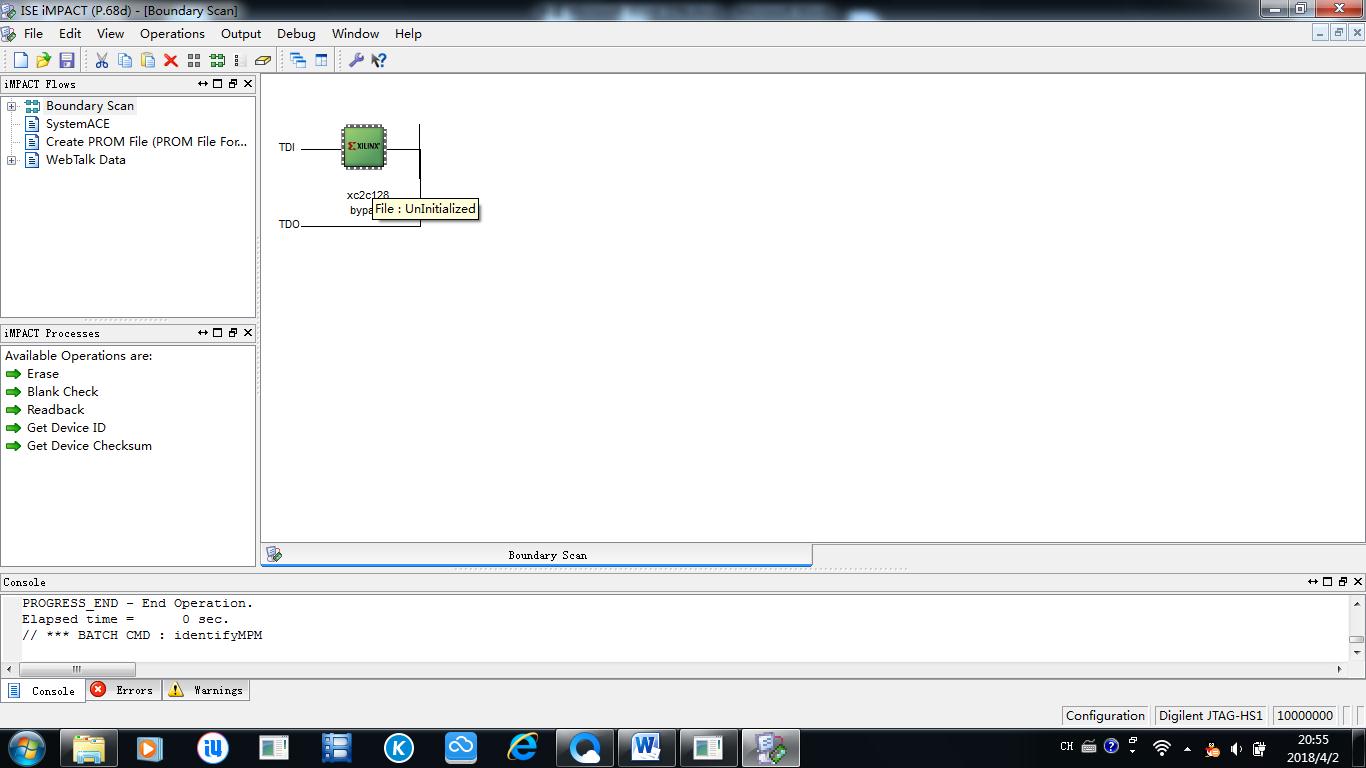Open the Edit menu
Screen dimensions: 1366x768
[x=70, y=33]
